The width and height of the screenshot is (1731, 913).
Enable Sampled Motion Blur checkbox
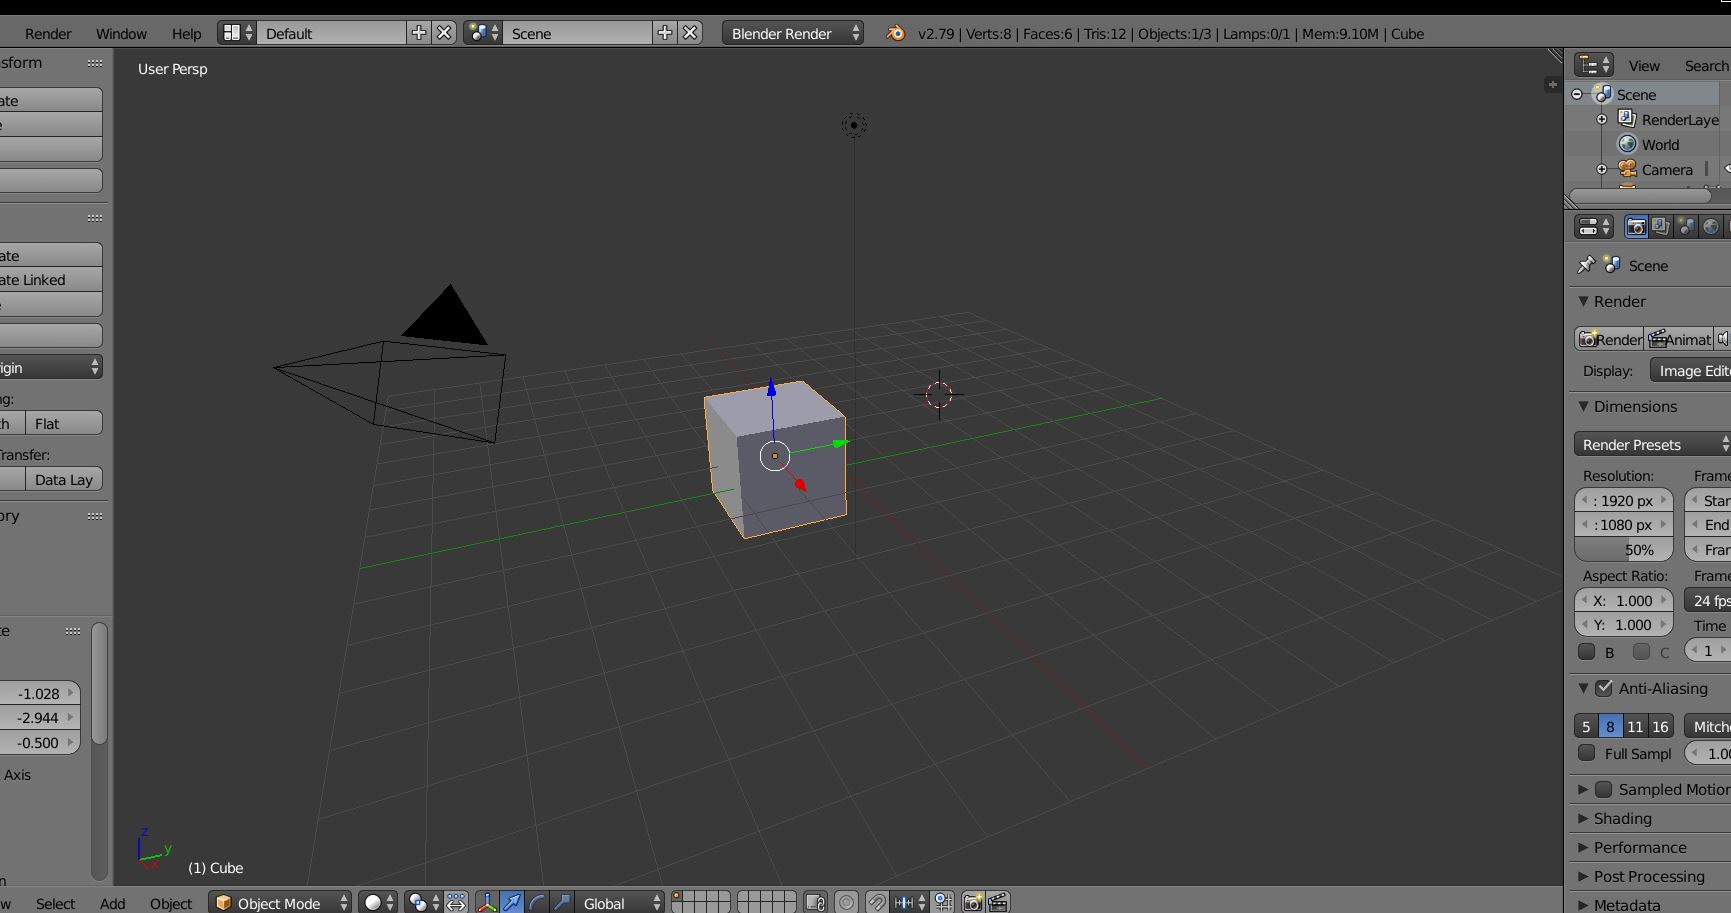(x=1604, y=789)
